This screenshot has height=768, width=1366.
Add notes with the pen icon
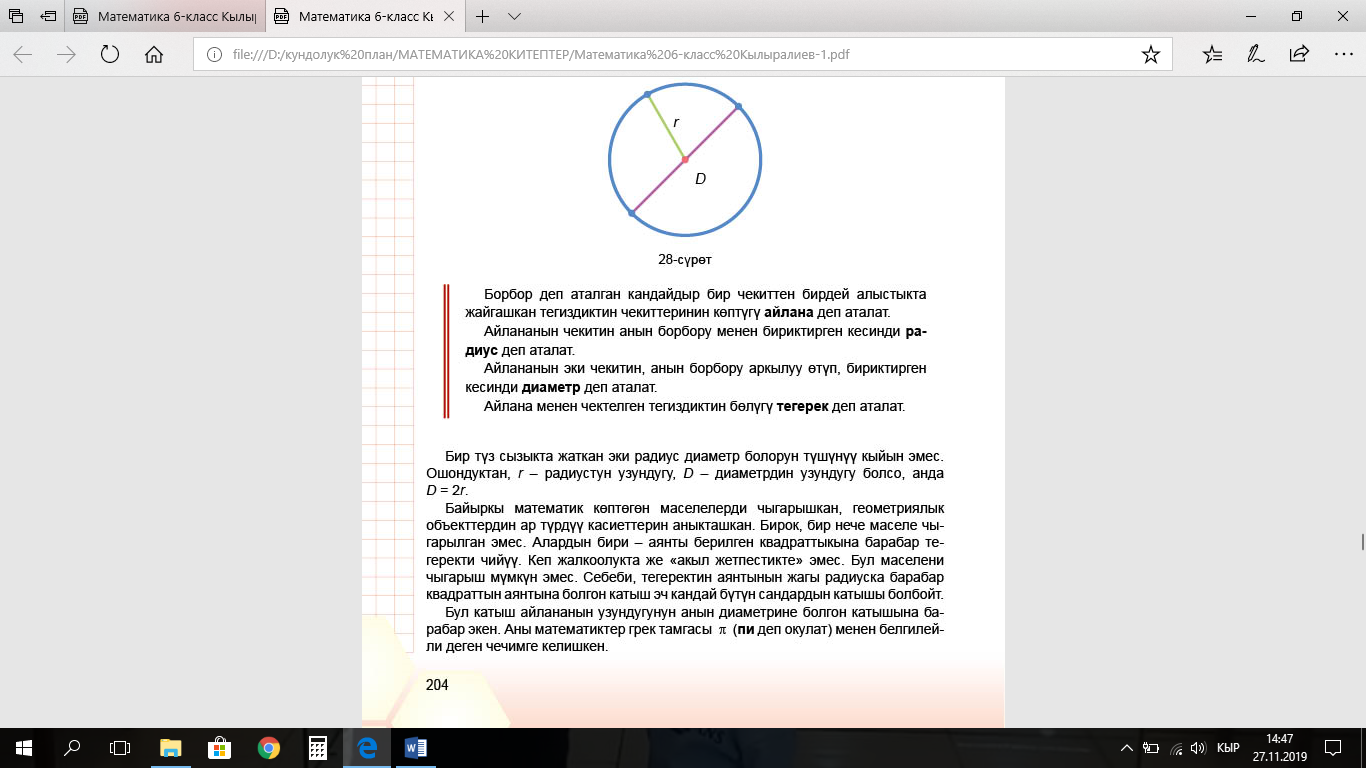click(1255, 54)
